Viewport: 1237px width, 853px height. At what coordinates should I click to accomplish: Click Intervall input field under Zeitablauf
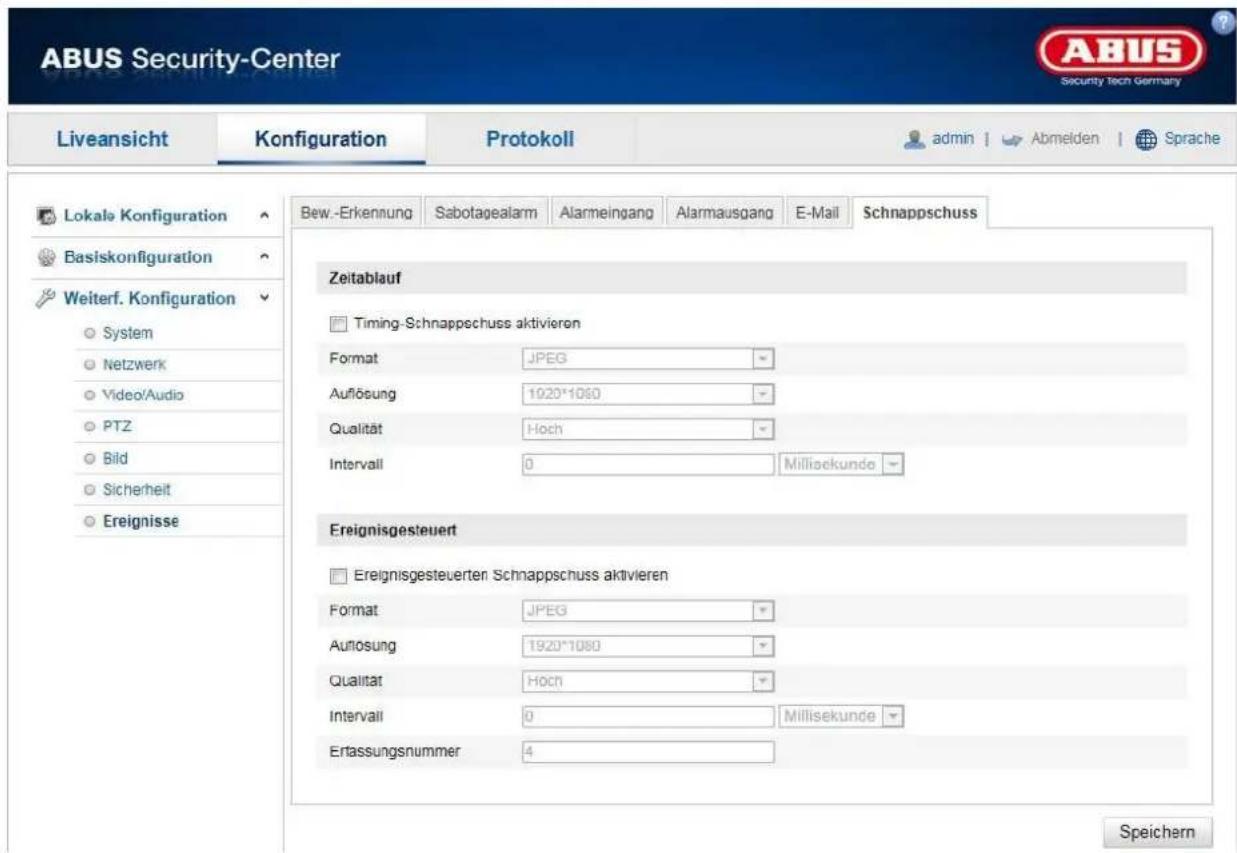648,464
